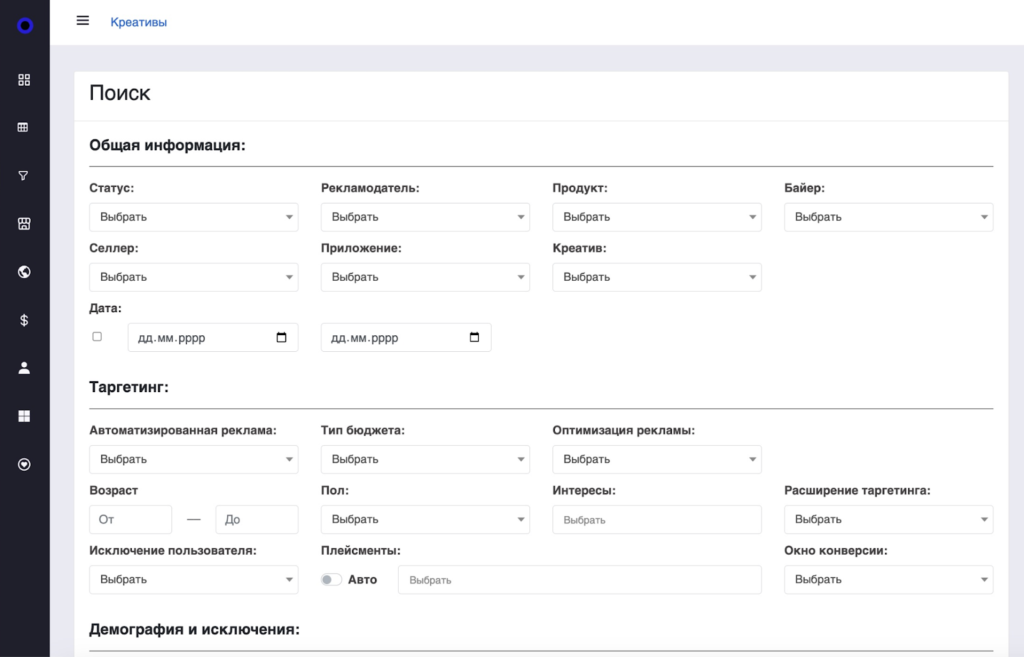The image size is (1024, 657).
Task: Open the filter funnel icon in sidebar
Action: coord(24,176)
